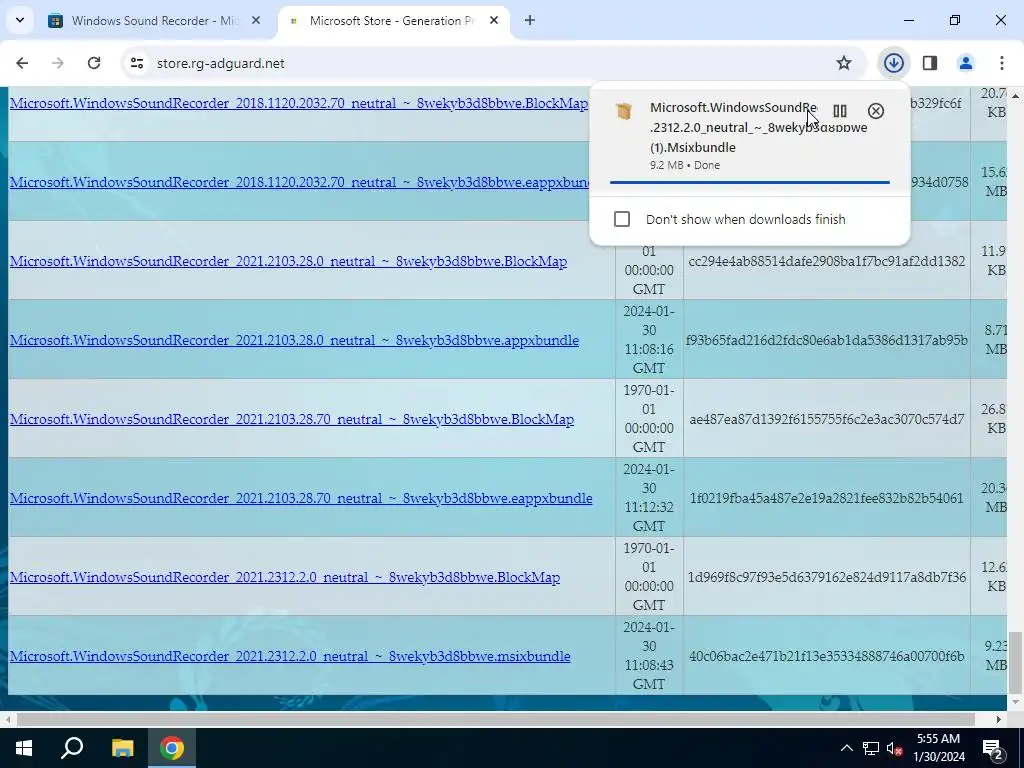Bookmark this page with the star
Image resolution: width=1024 pixels, height=768 pixels.
[x=844, y=63]
